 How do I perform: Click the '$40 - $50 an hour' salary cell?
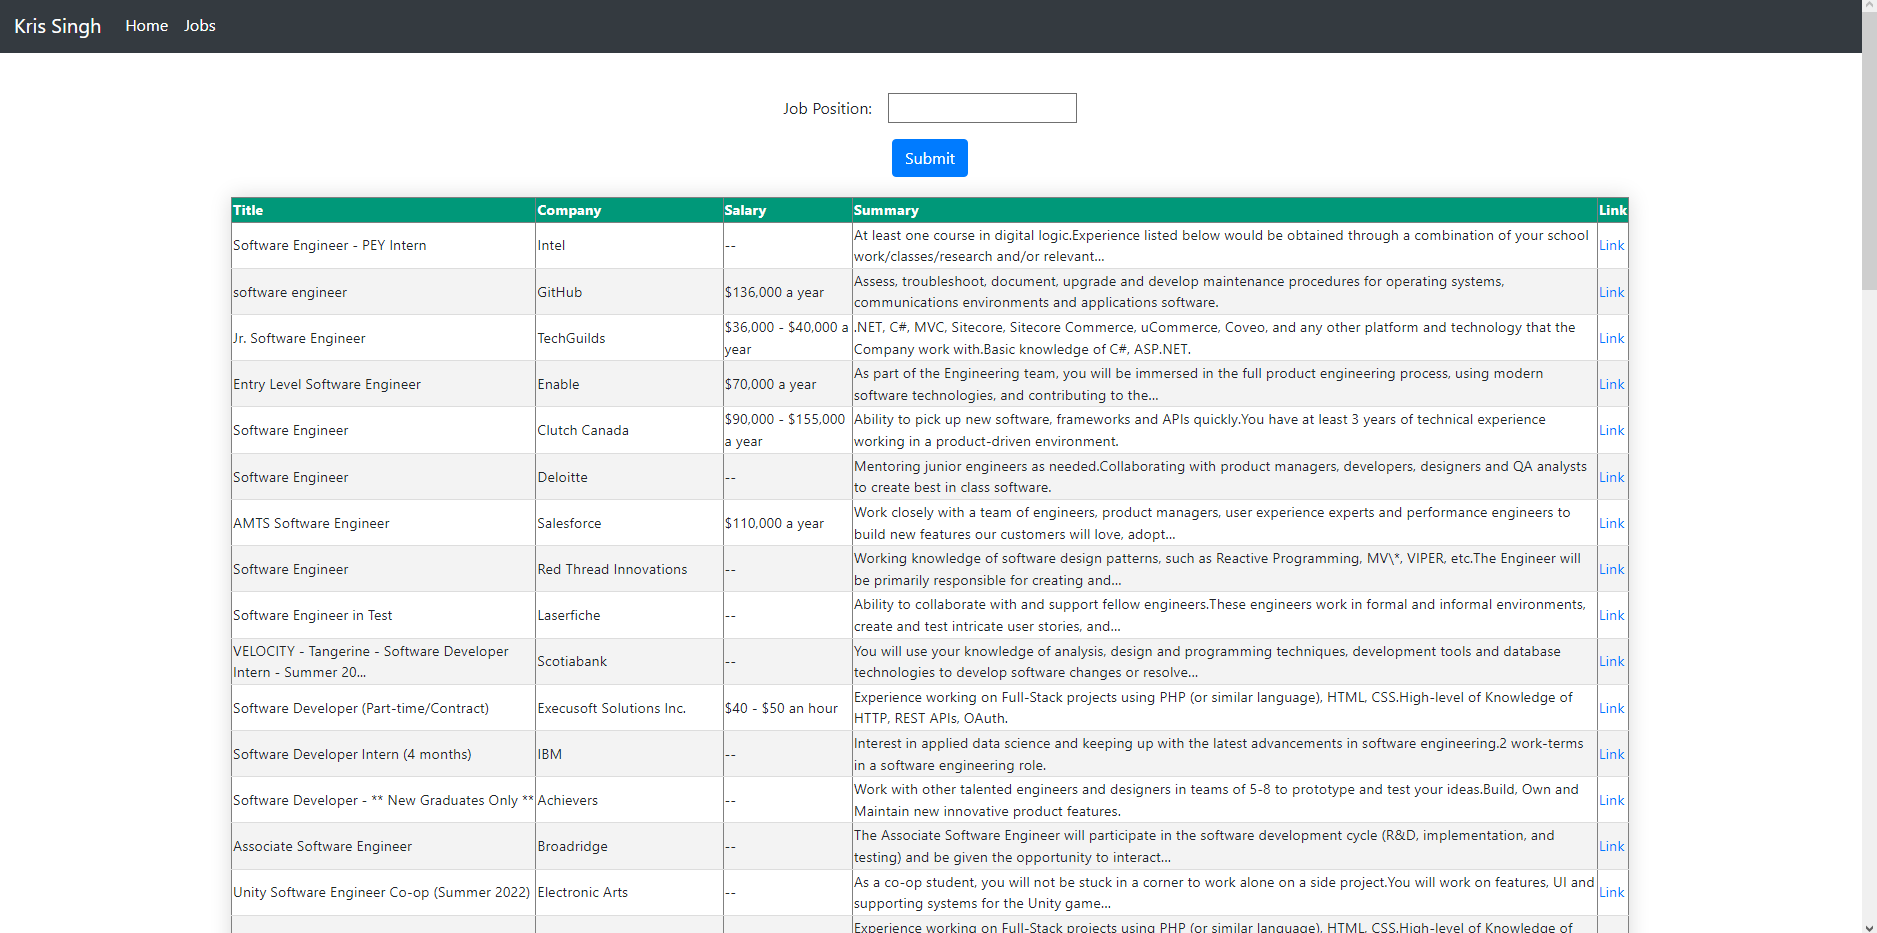coord(787,708)
